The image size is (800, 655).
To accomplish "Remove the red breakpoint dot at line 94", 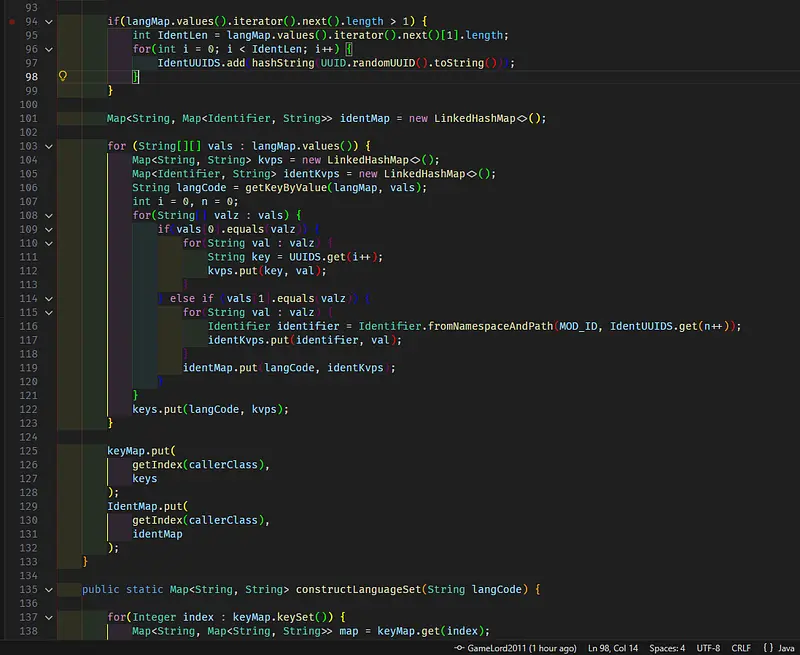I will [x=10, y=21].
